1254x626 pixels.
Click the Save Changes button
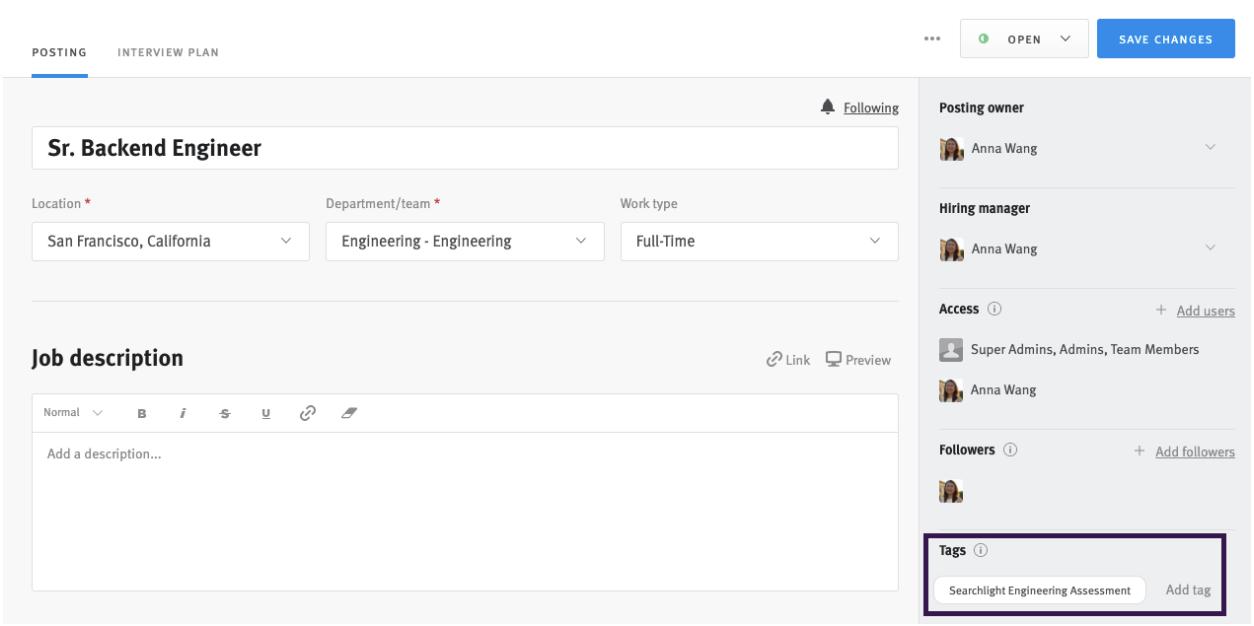tap(1166, 39)
